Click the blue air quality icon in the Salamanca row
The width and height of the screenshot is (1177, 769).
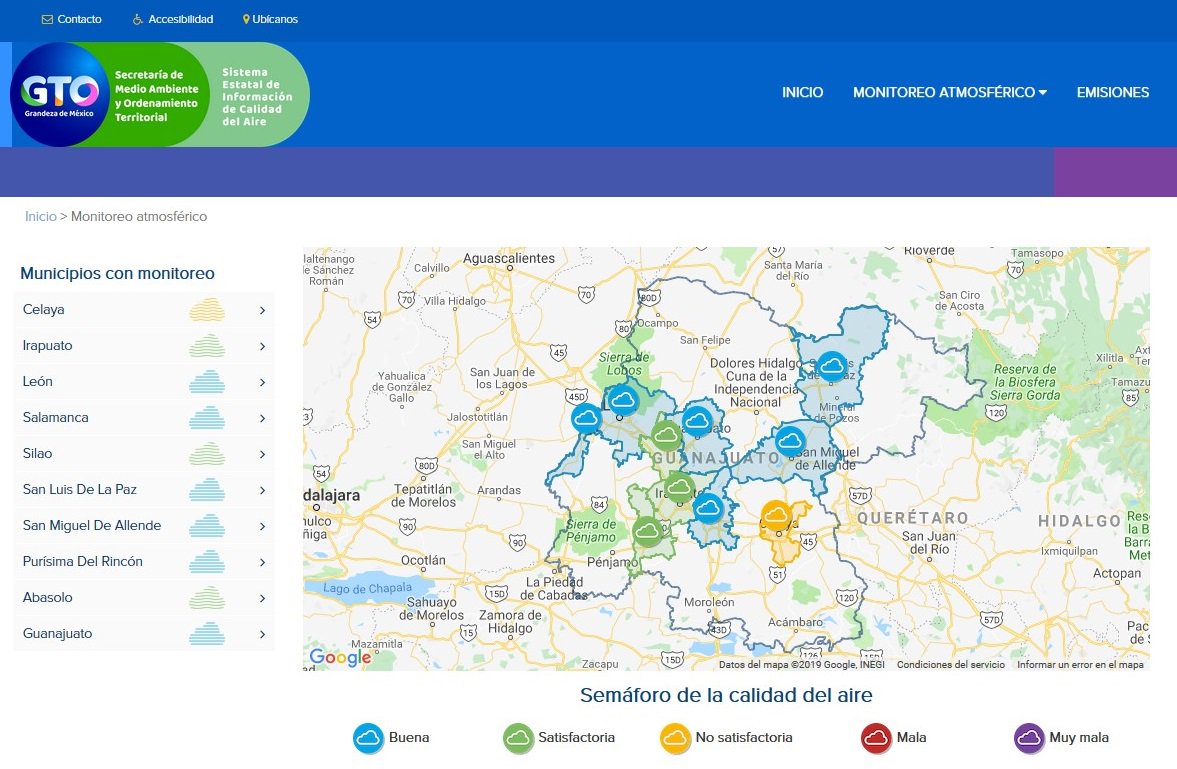207,418
